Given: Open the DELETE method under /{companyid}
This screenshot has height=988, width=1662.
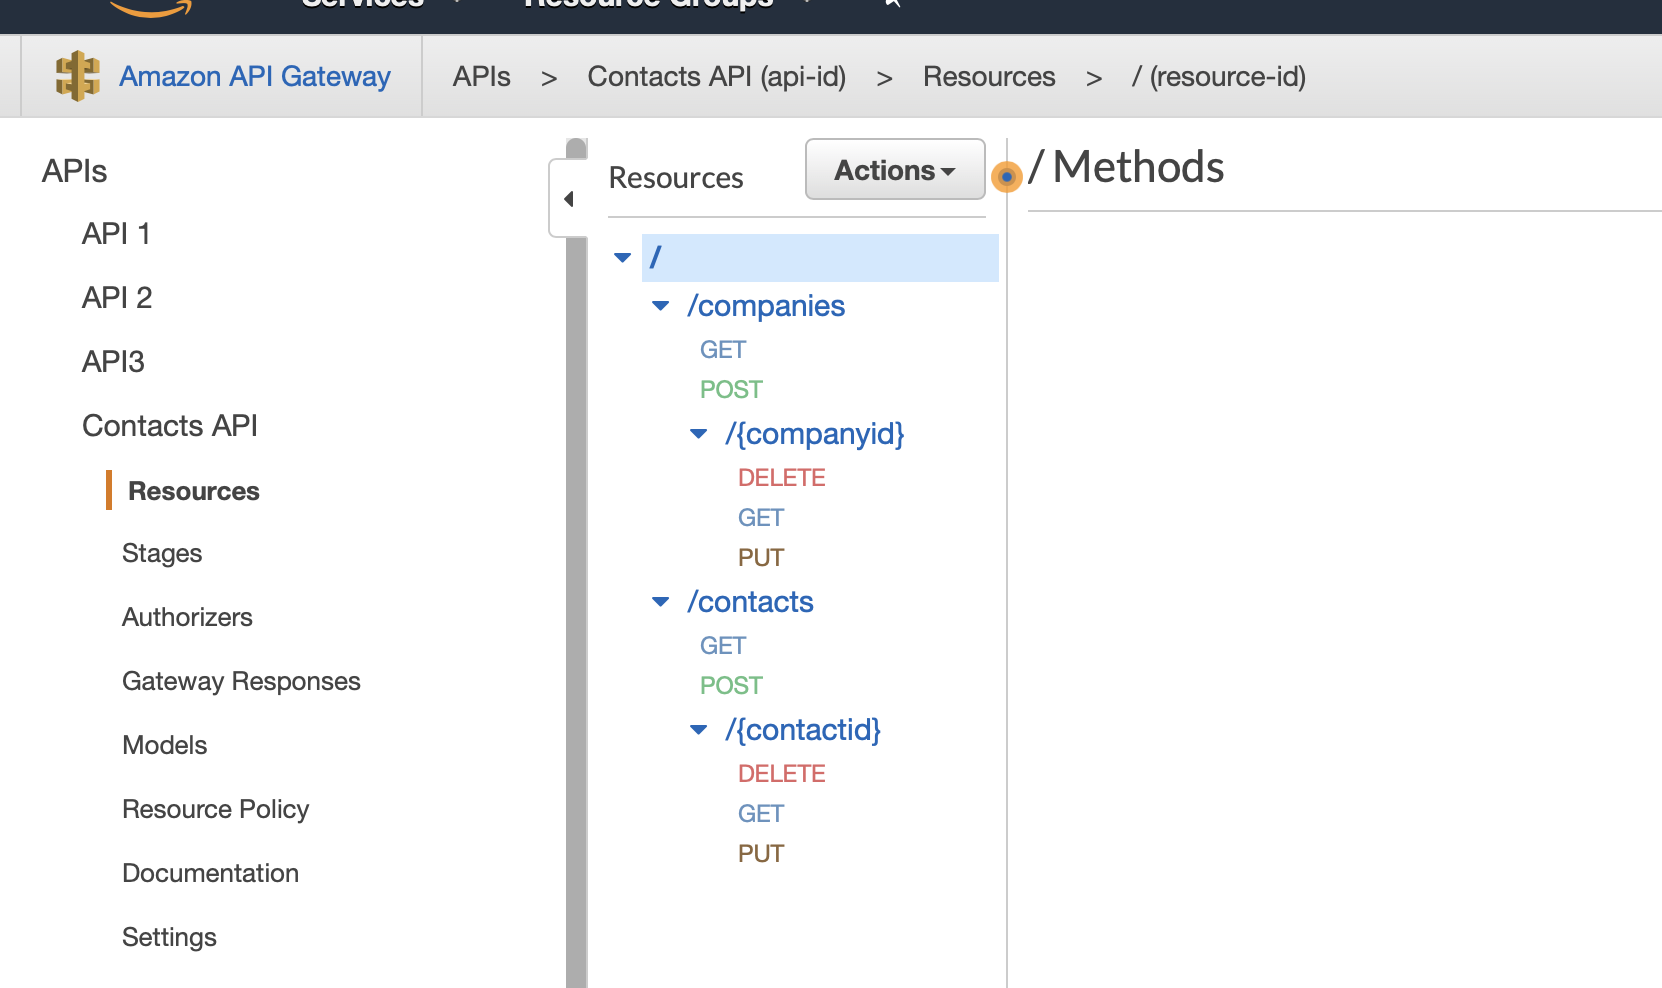Looking at the screenshot, I should [x=782, y=478].
